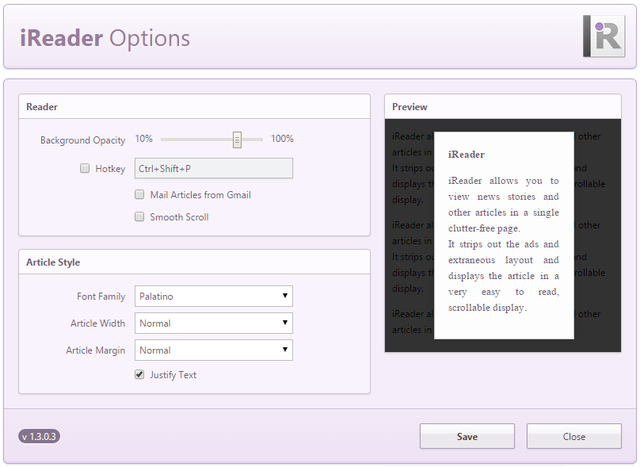Screen dimensions: 640x467
Task: Click the iReader logo icon
Action: point(603,36)
